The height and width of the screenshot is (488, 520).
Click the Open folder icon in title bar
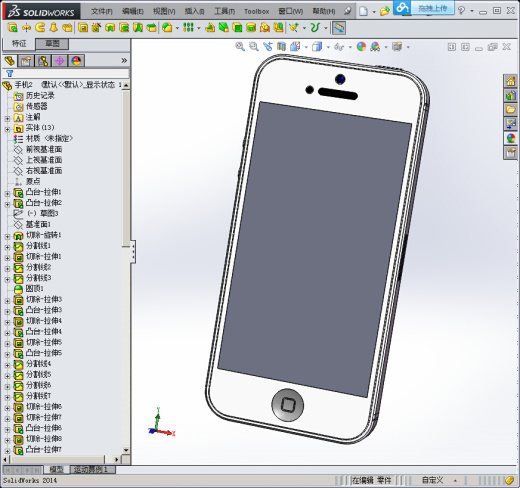coord(385,11)
